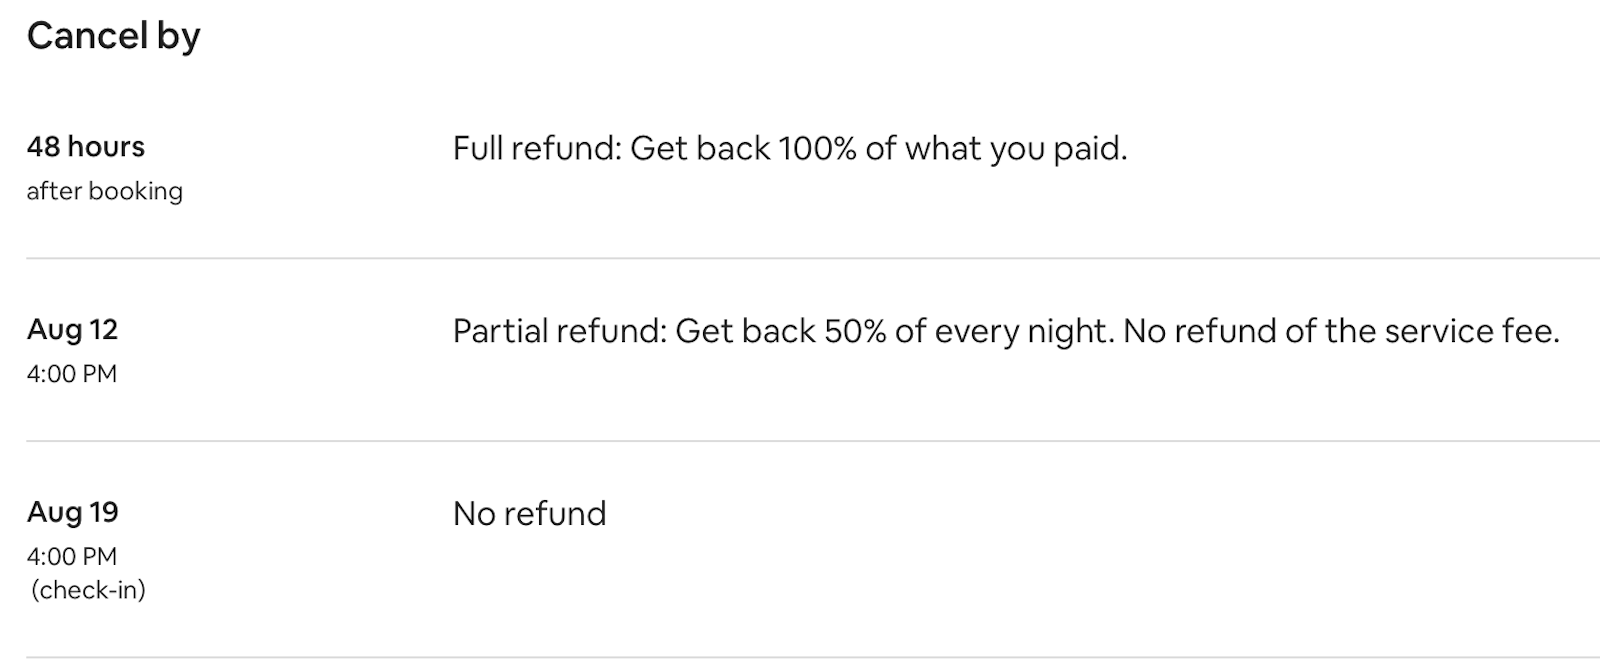The image size is (1600, 670).
Task: Select the standalone "No refund" policy text
Action: [x=530, y=514]
